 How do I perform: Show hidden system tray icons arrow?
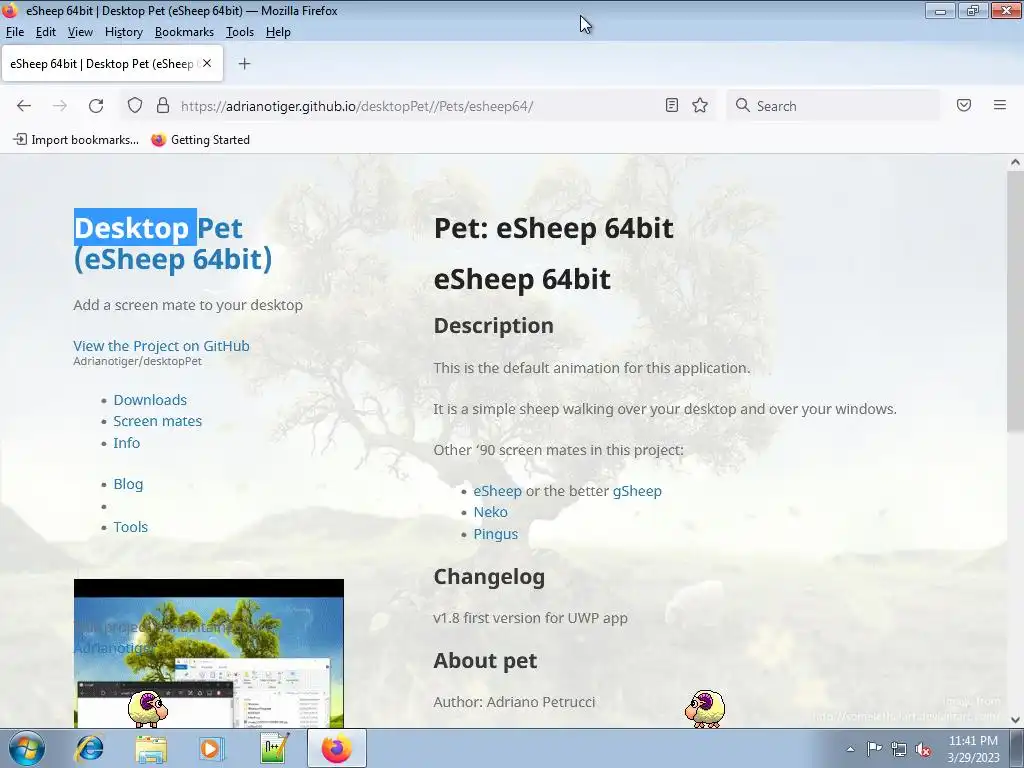[850, 749]
